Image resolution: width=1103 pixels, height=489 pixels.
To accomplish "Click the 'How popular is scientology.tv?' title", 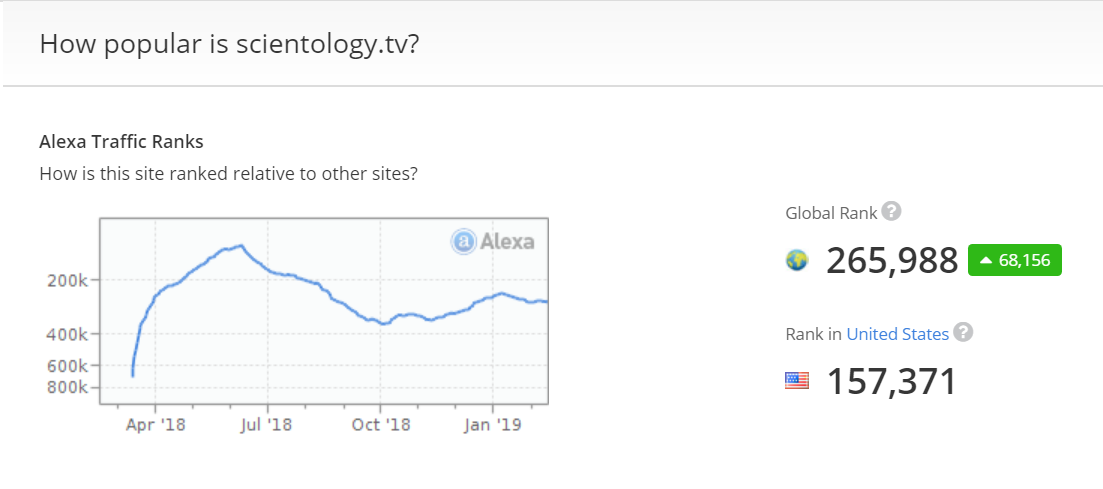I will click(x=229, y=44).
